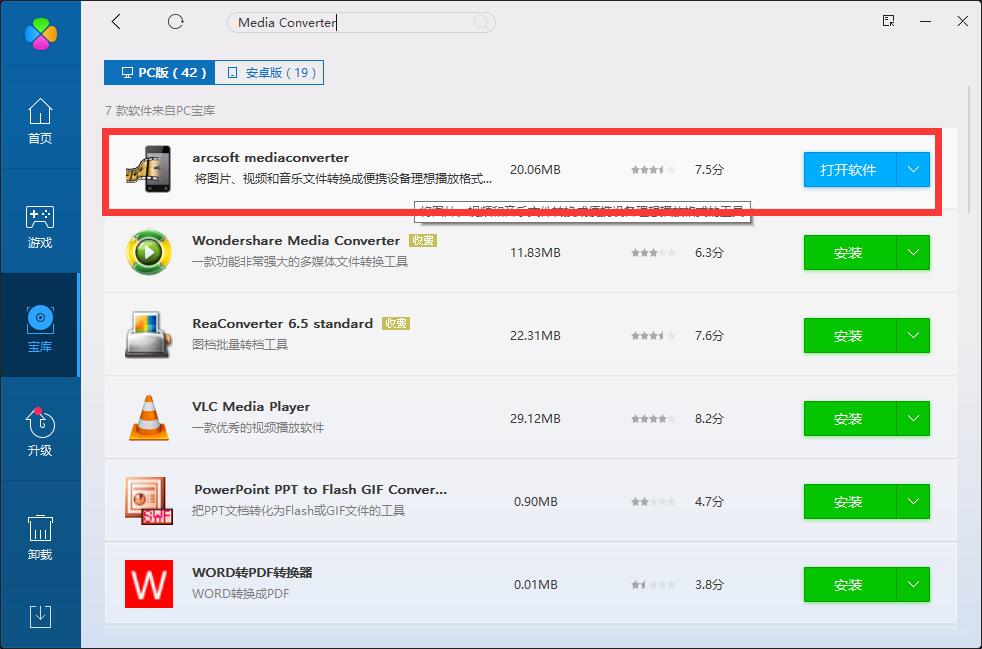The image size is (982, 649).
Task: Install ReaConverter 6.5 standard
Action: pyautogui.click(x=849, y=336)
